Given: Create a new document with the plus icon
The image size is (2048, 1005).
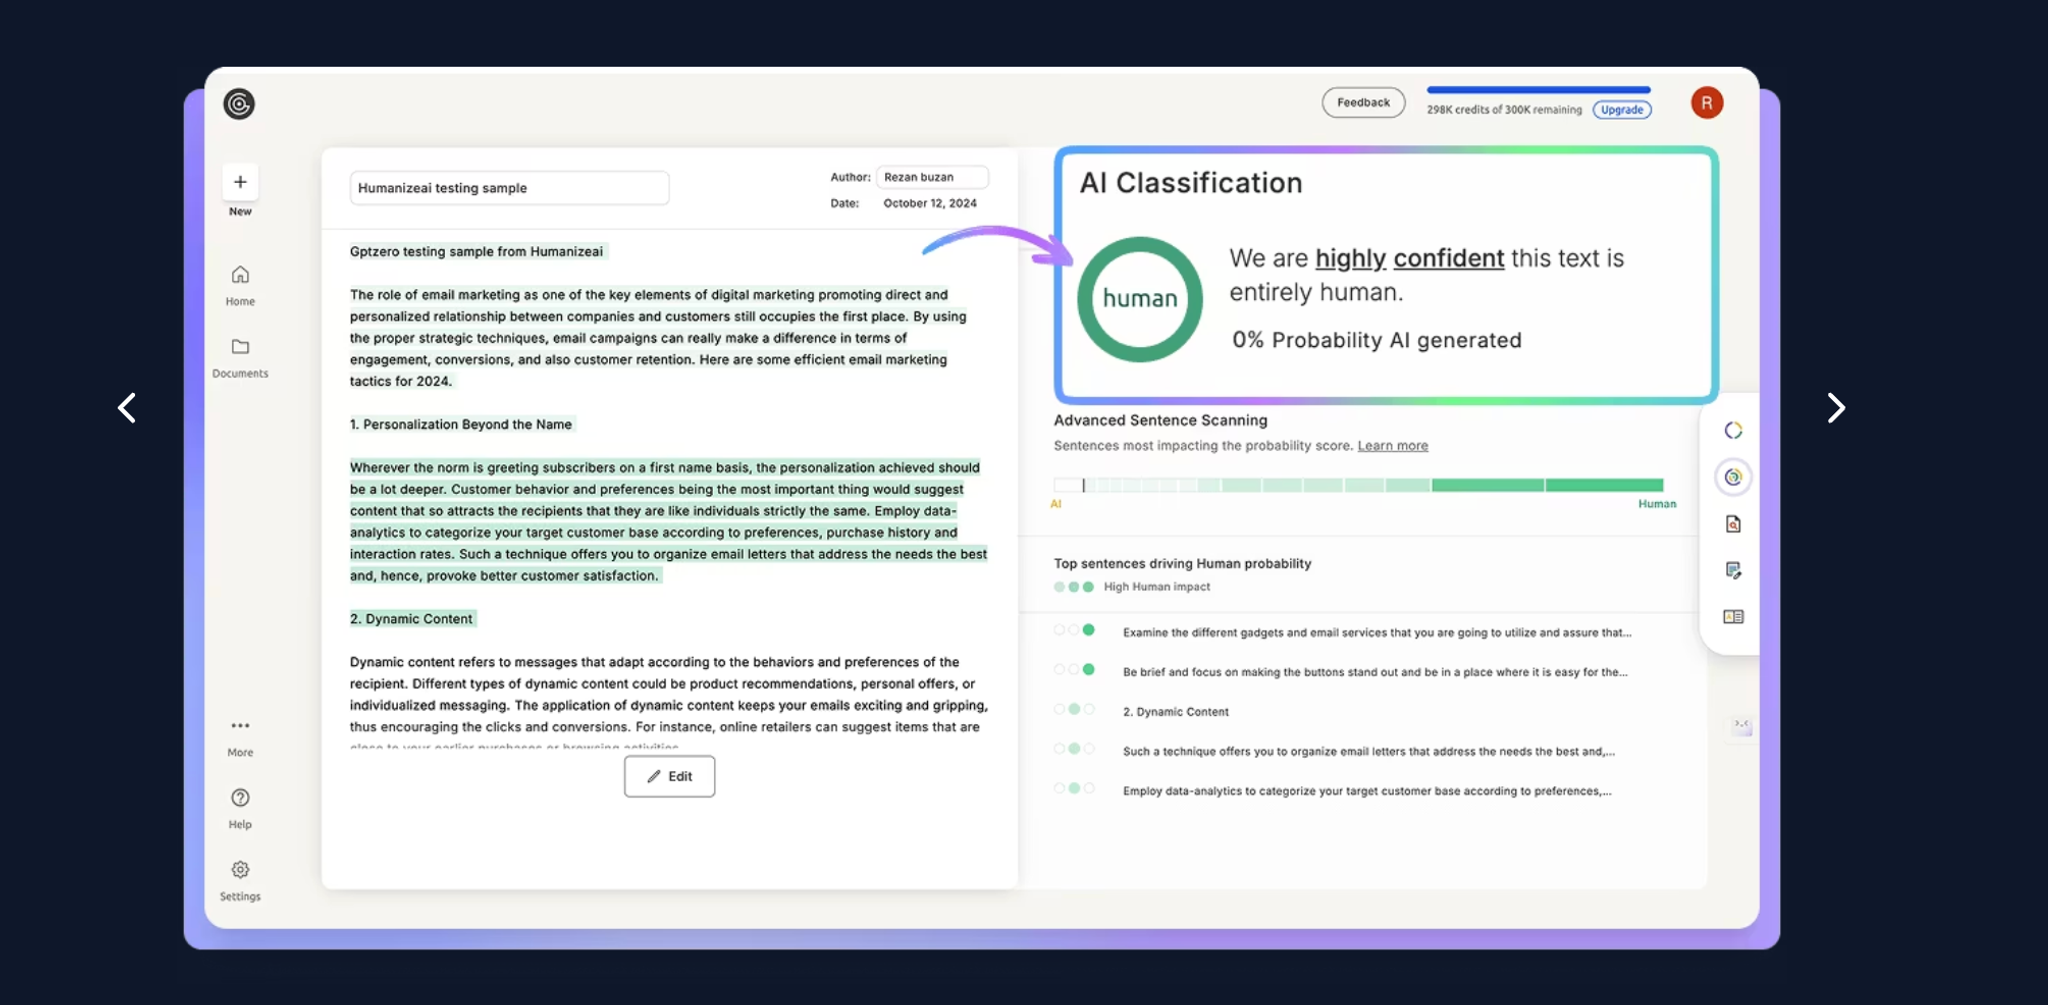Looking at the screenshot, I should (x=240, y=182).
